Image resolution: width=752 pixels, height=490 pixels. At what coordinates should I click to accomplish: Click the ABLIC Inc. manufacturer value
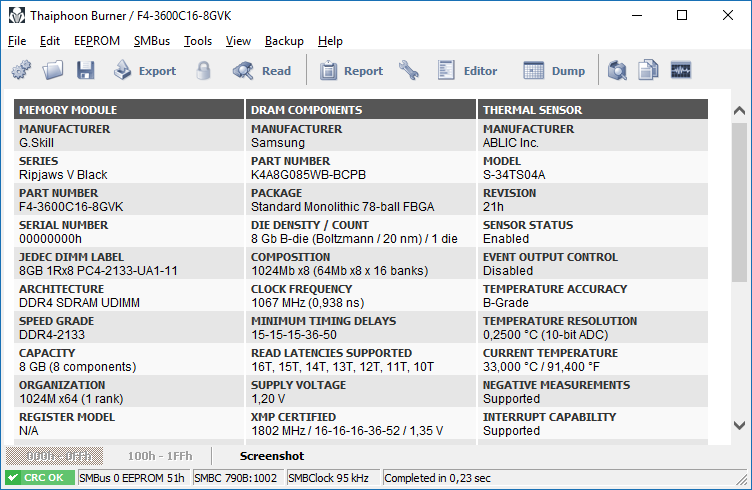pyautogui.click(x=511, y=143)
